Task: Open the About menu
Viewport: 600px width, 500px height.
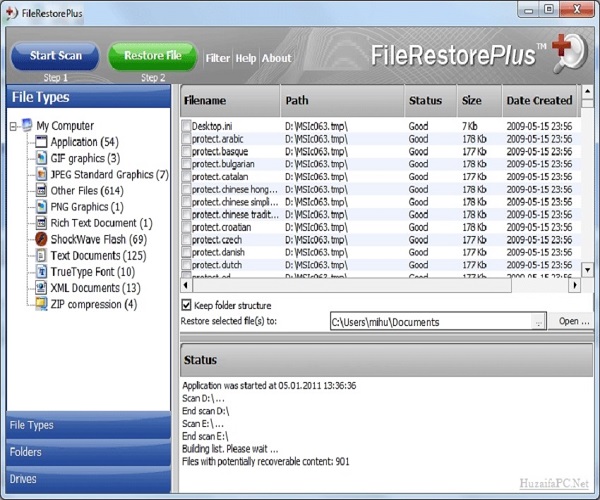Action: (276, 58)
